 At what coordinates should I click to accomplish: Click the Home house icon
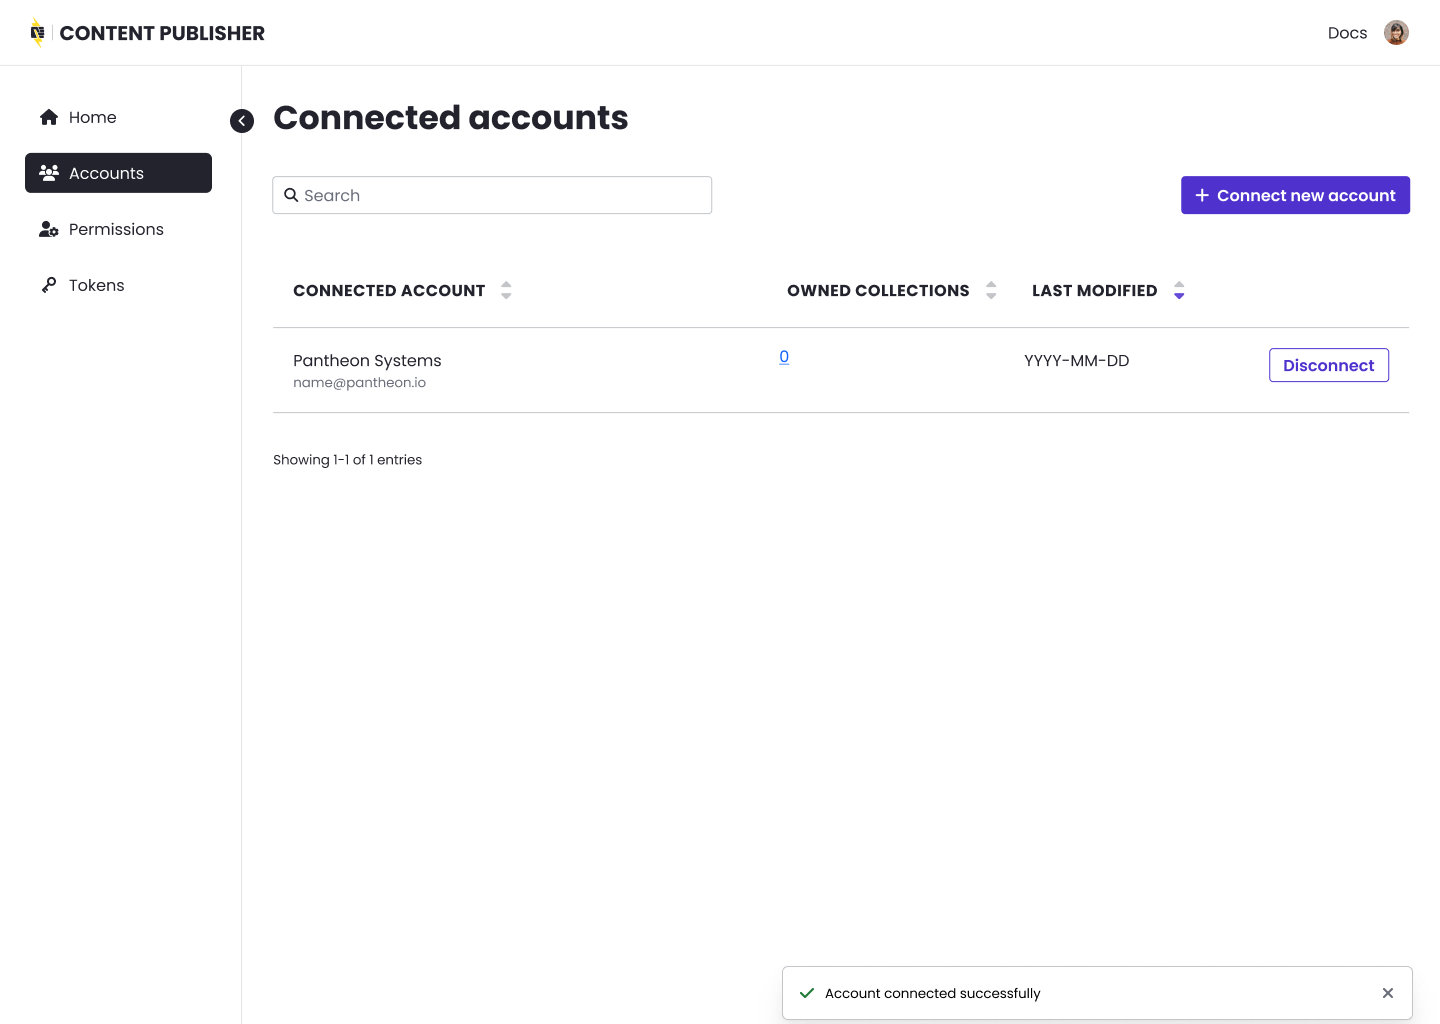[49, 117]
